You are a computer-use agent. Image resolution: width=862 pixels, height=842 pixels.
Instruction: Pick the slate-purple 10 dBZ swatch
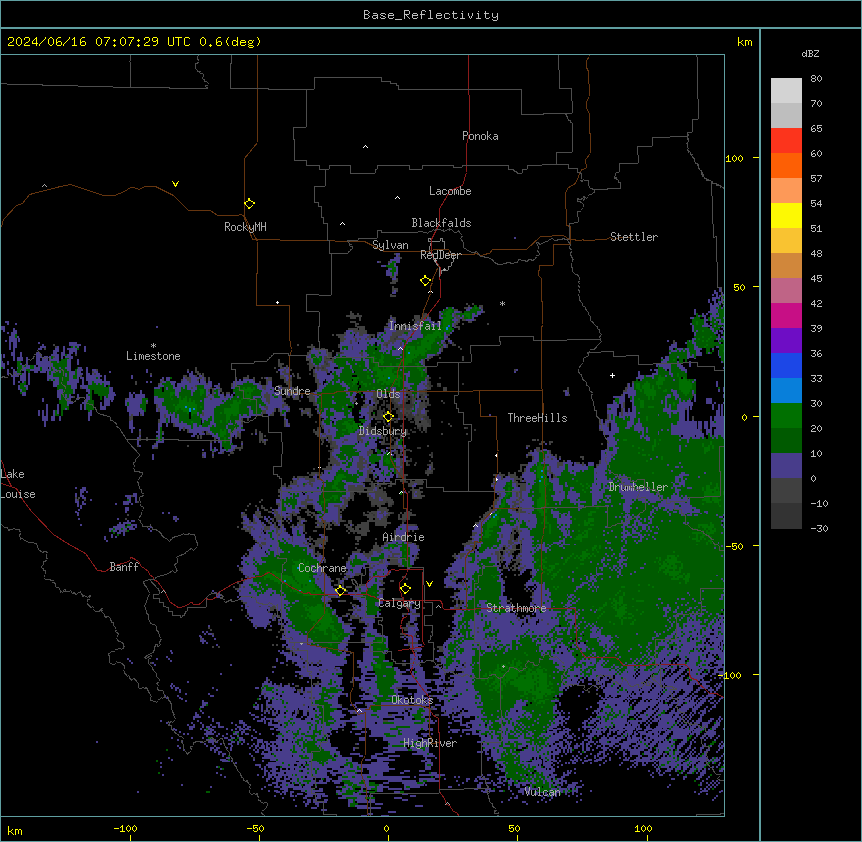786,466
